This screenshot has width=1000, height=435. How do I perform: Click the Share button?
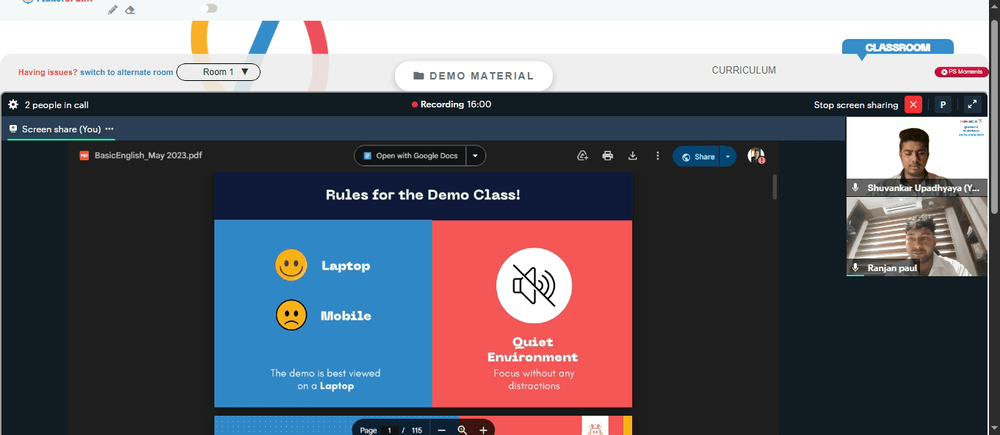pos(696,156)
